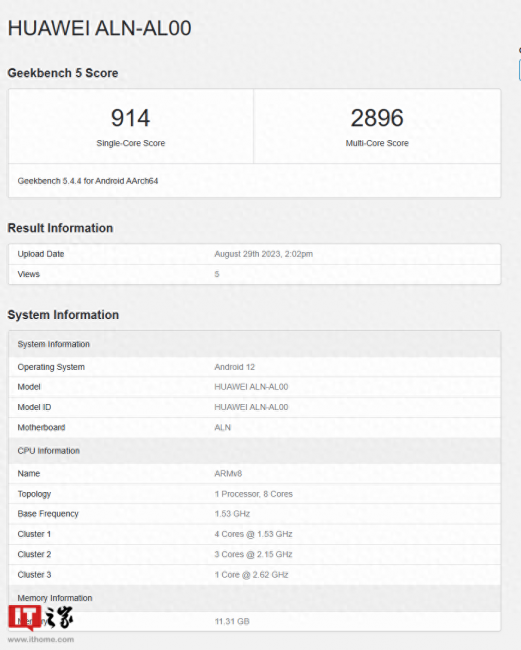Click Geekbench 5.4.4 for Android AArch64 text

click(88, 181)
